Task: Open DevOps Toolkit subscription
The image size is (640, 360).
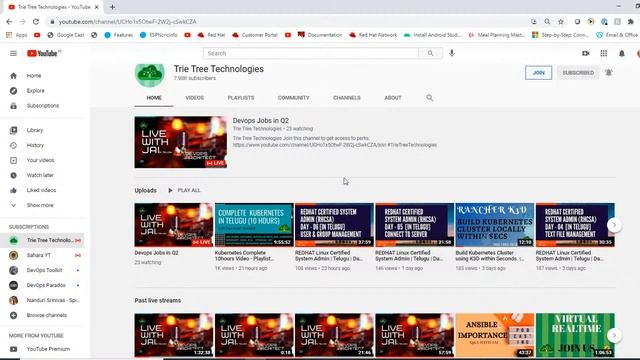Action: (x=45, y=270)
